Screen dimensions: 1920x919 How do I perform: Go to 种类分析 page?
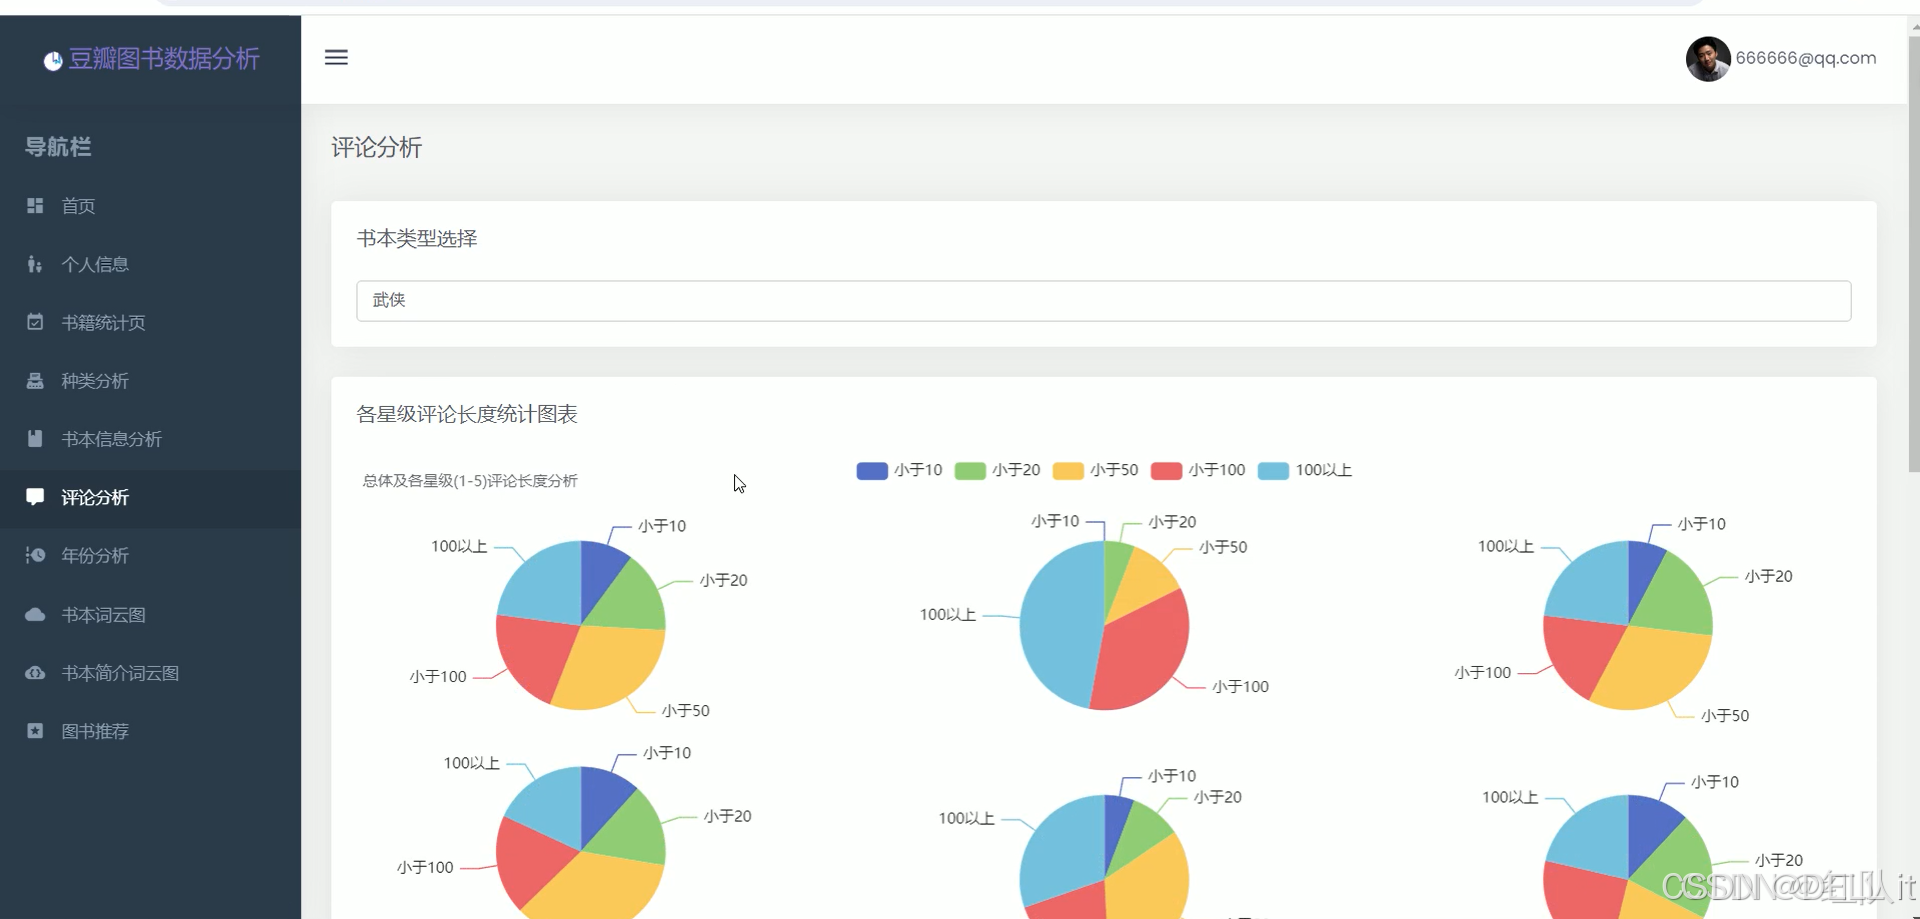click(x=150, y=381)
